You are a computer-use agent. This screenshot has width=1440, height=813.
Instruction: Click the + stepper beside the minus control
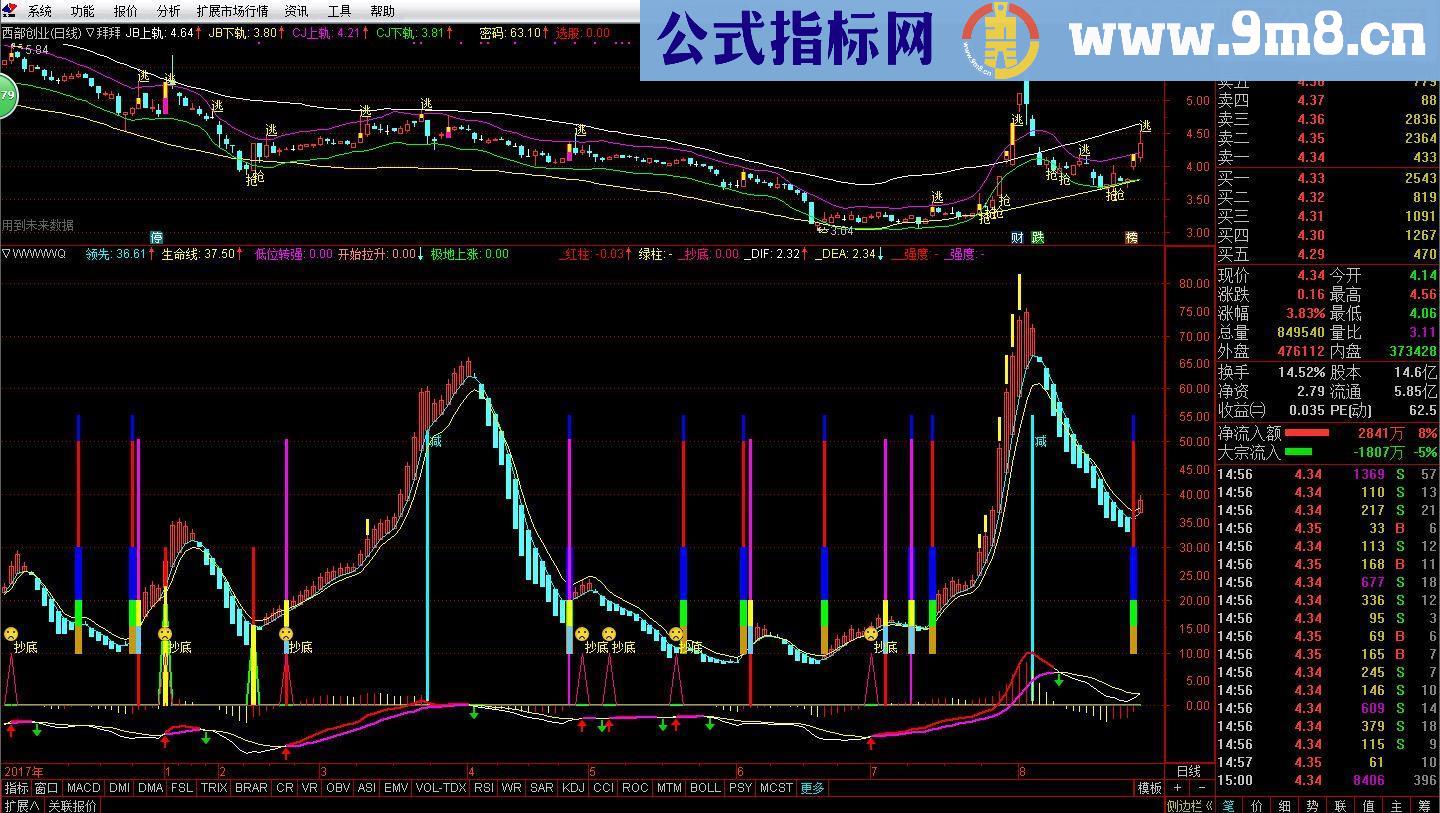coord(1178,787)
